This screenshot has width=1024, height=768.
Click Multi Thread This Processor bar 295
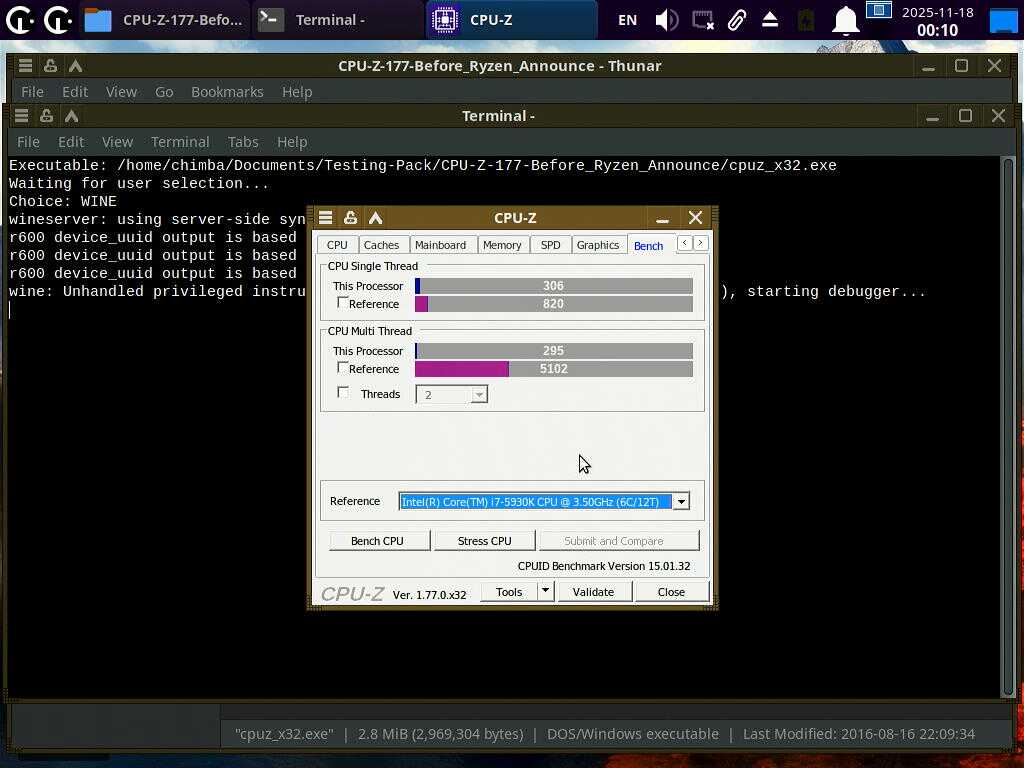[554, 351]
